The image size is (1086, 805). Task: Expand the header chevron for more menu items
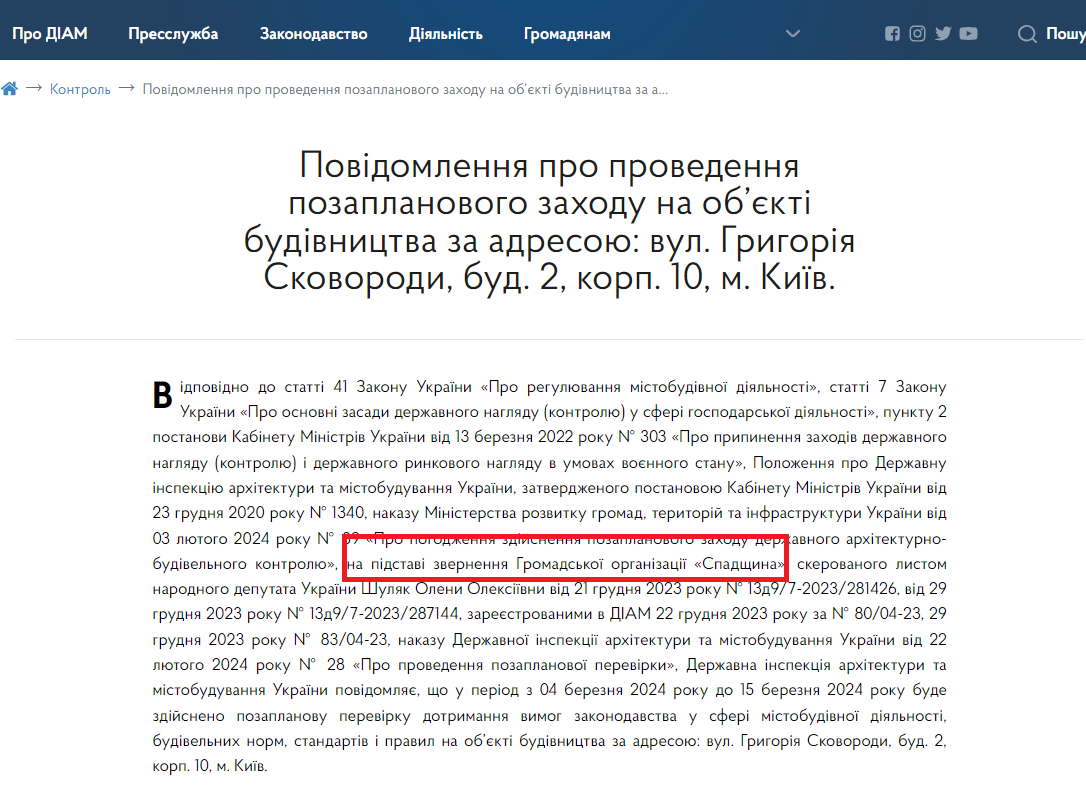tap(793, 34)
